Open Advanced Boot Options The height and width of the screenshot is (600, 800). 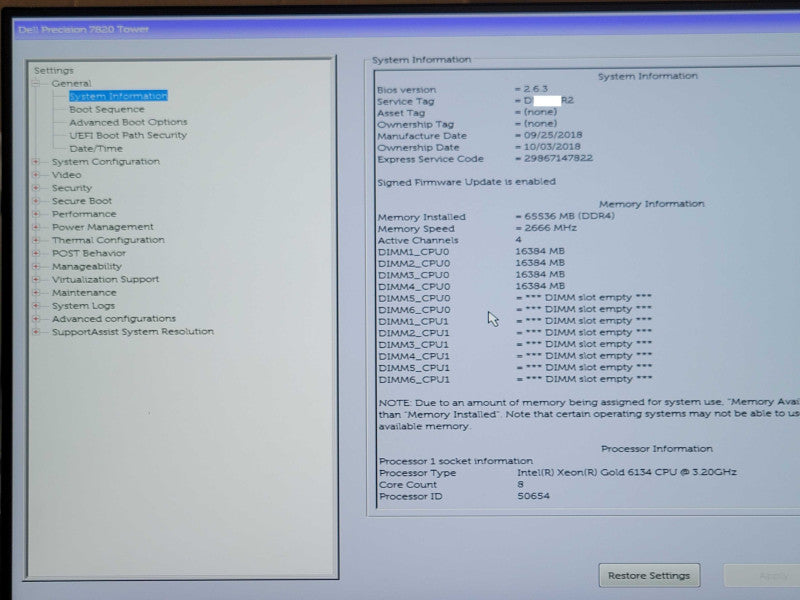pyautogui.click(x=128, y=122)
